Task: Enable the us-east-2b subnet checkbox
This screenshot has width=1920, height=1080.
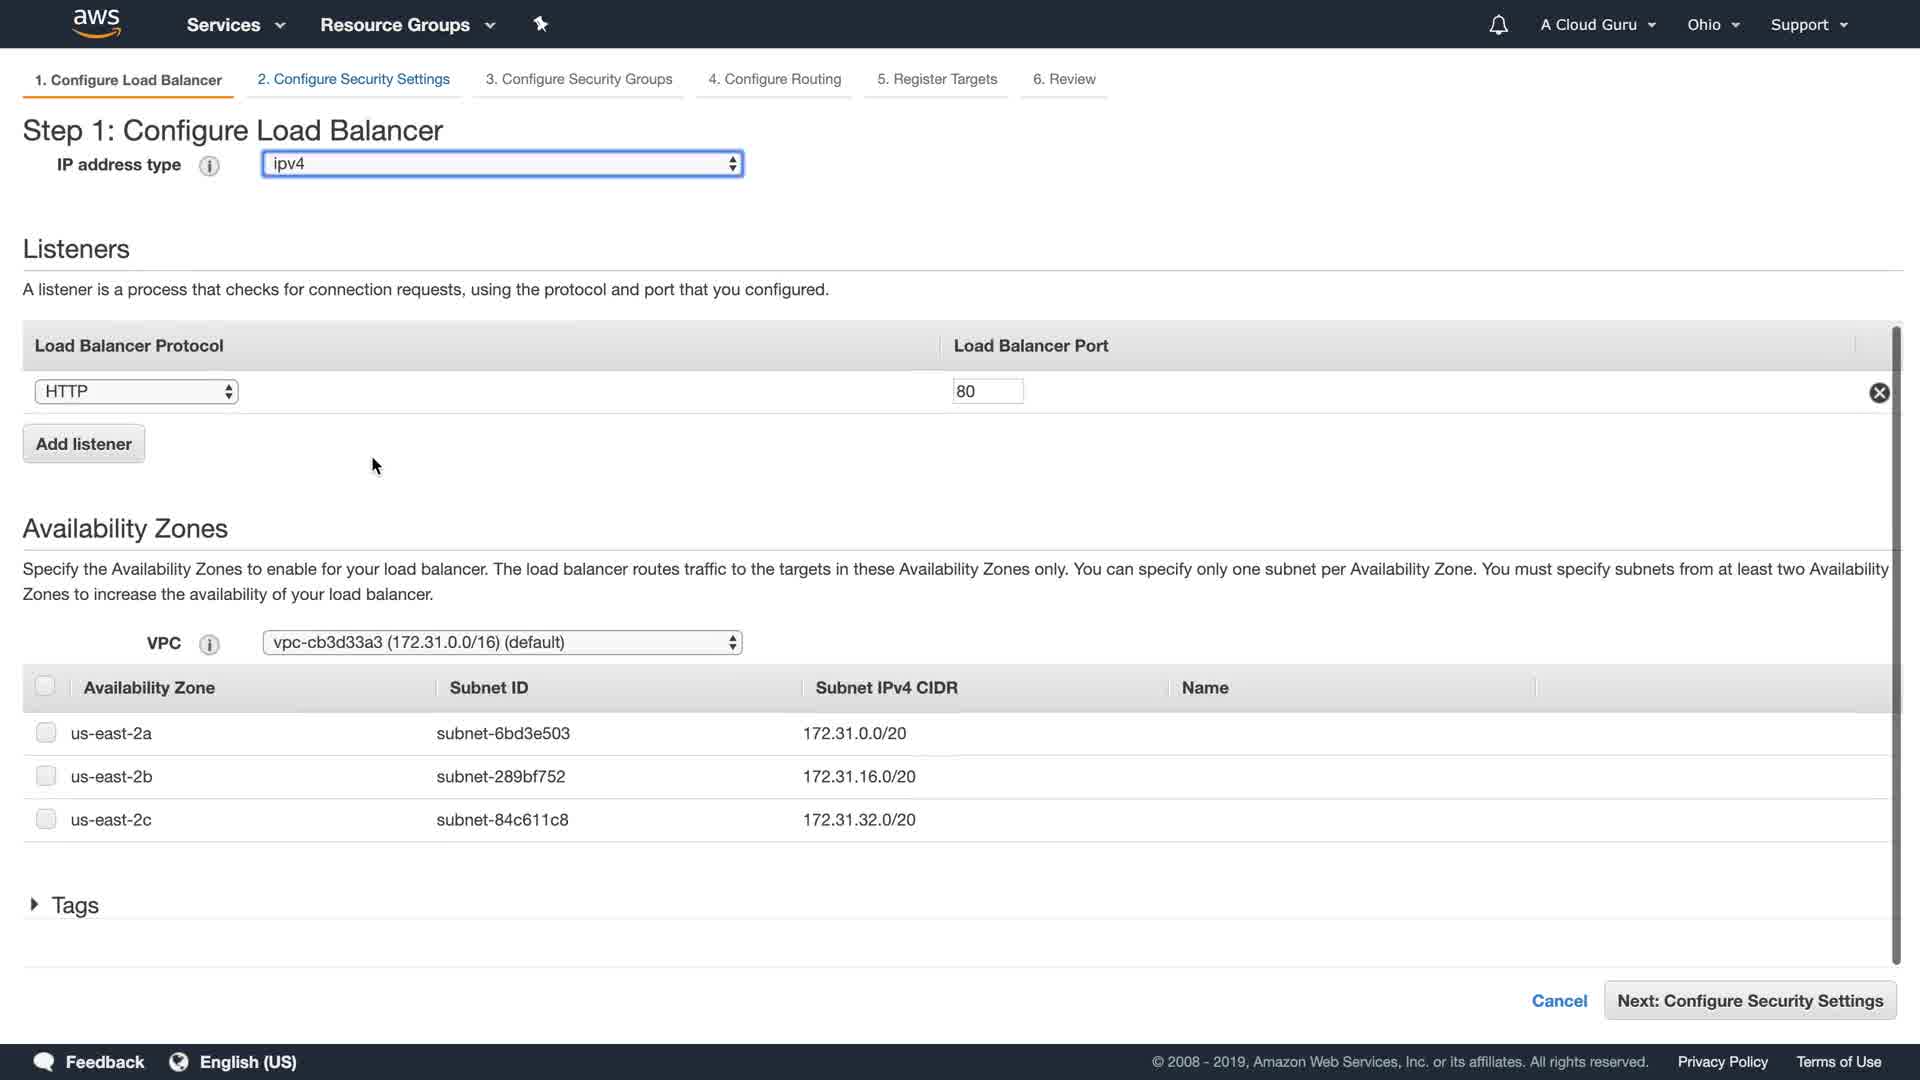Action: (46, 776)
